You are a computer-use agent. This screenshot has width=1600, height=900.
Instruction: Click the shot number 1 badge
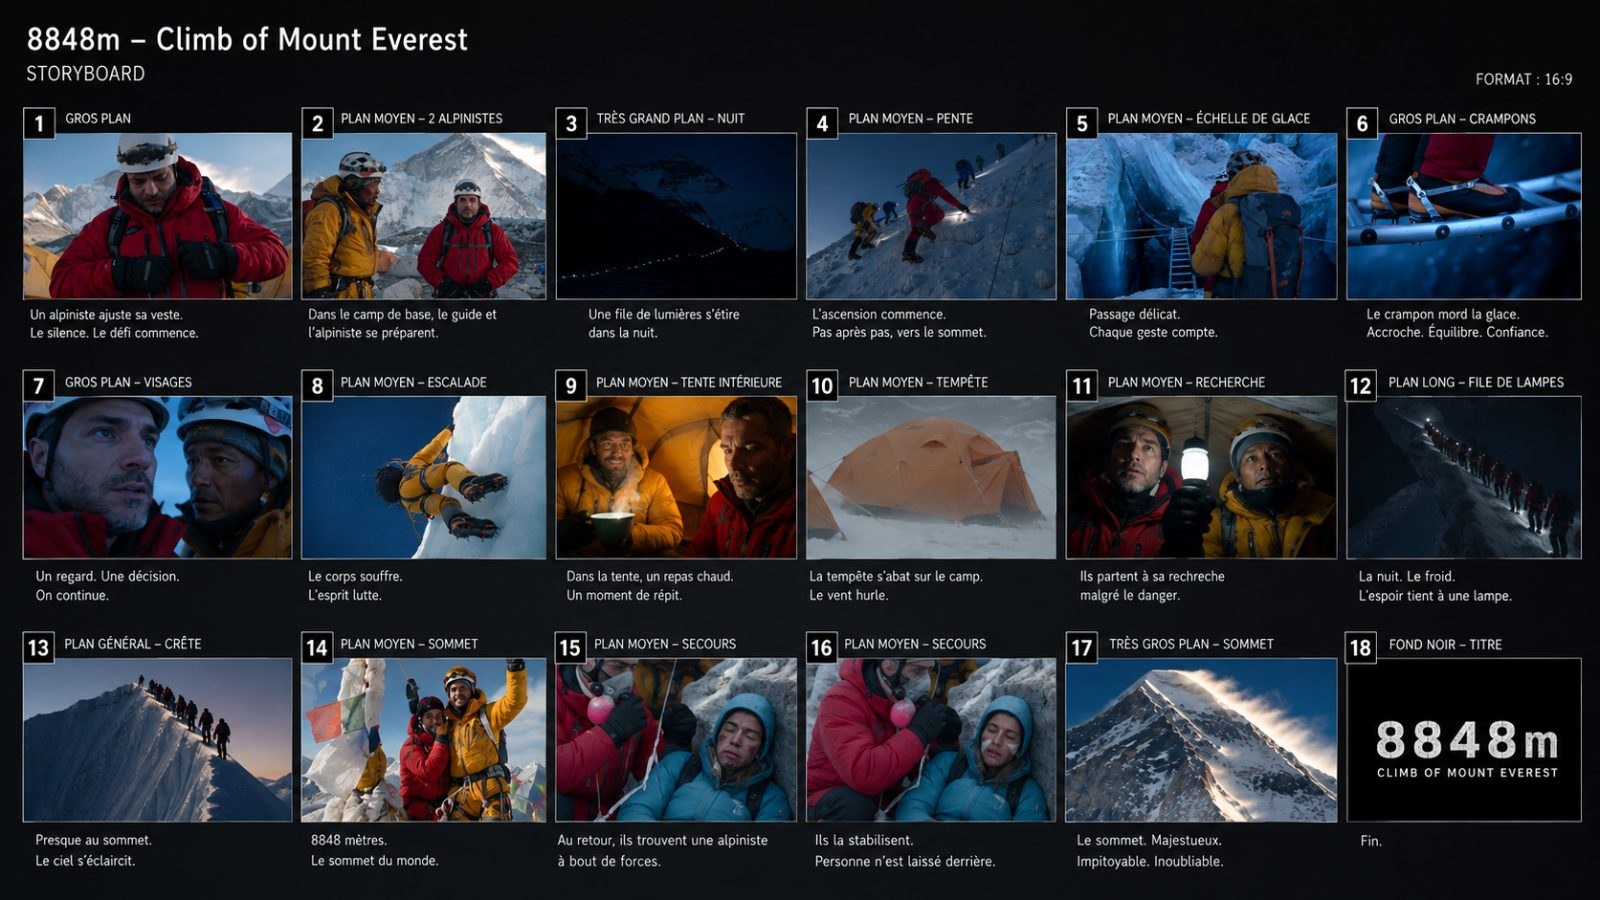(x=39, y=123)
